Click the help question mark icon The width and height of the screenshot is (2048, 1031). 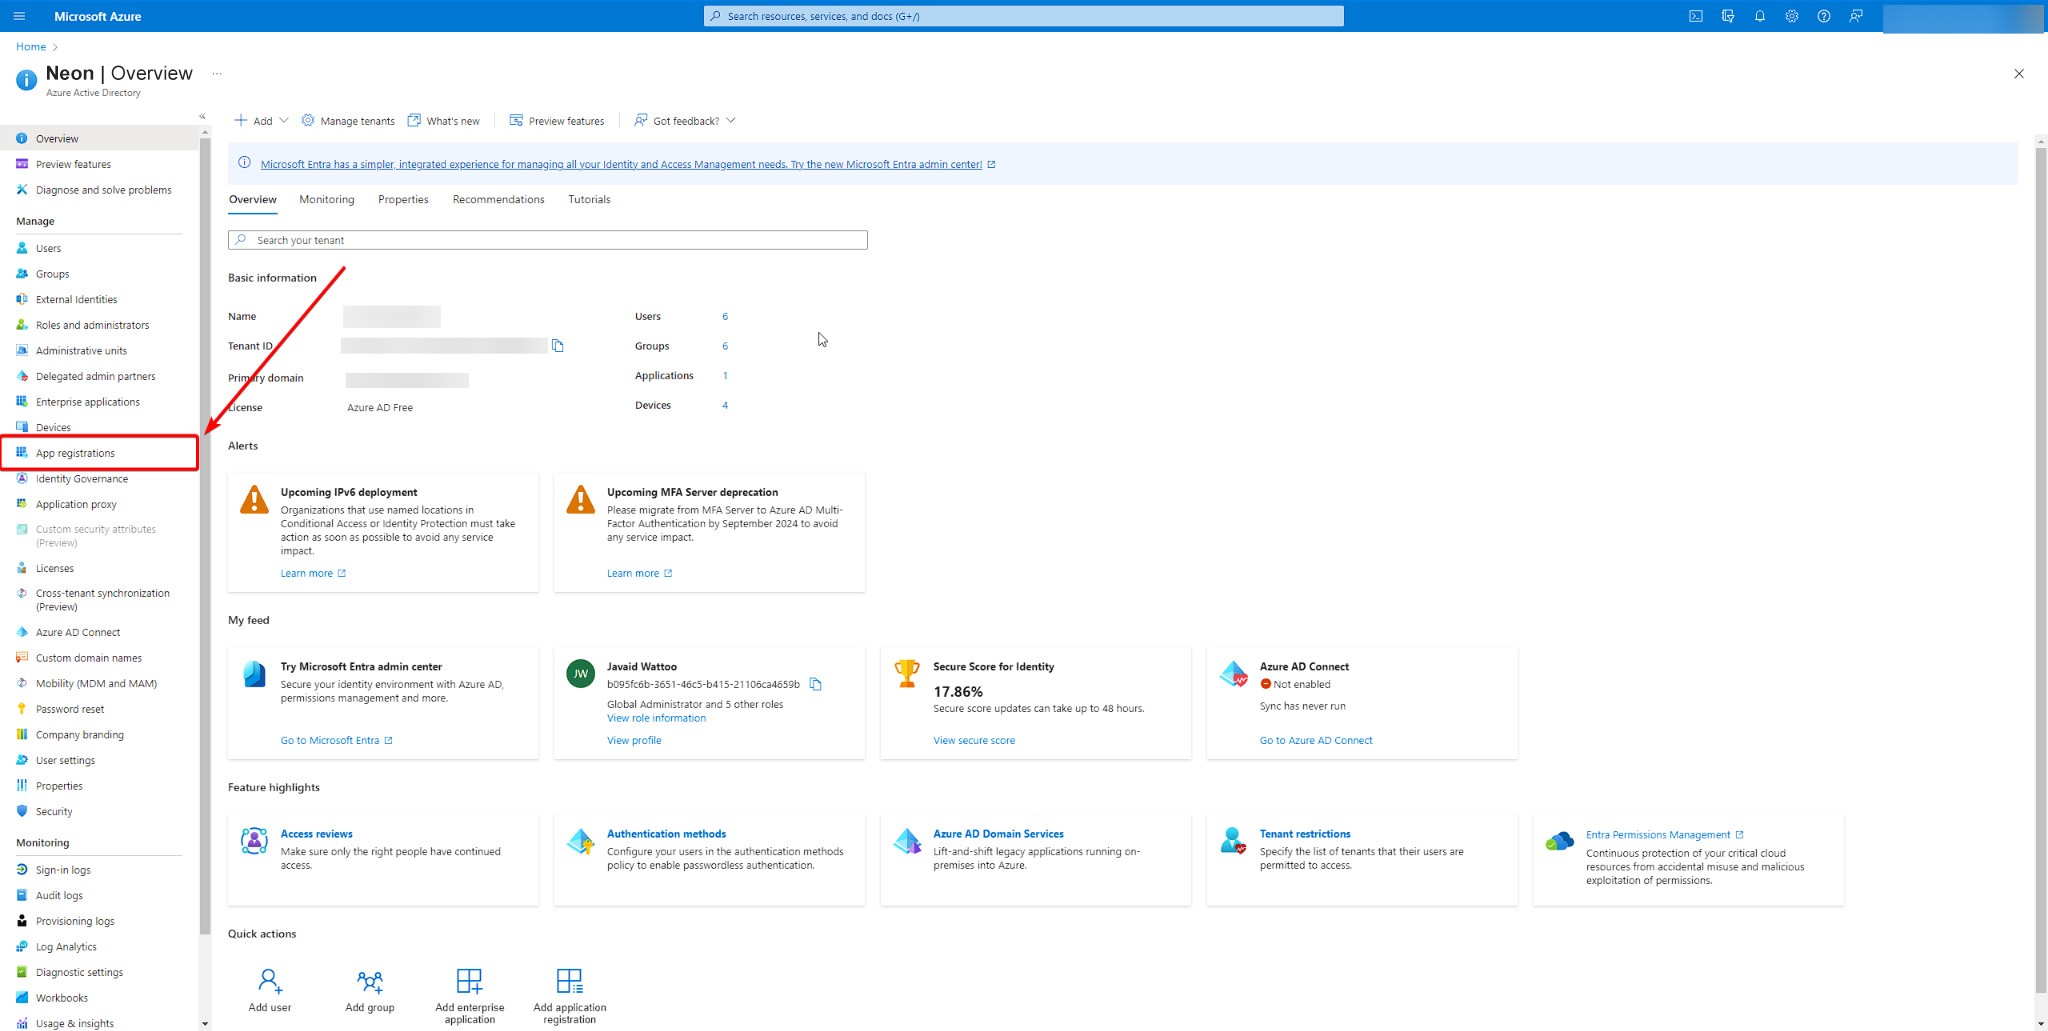coord(1823,16)
